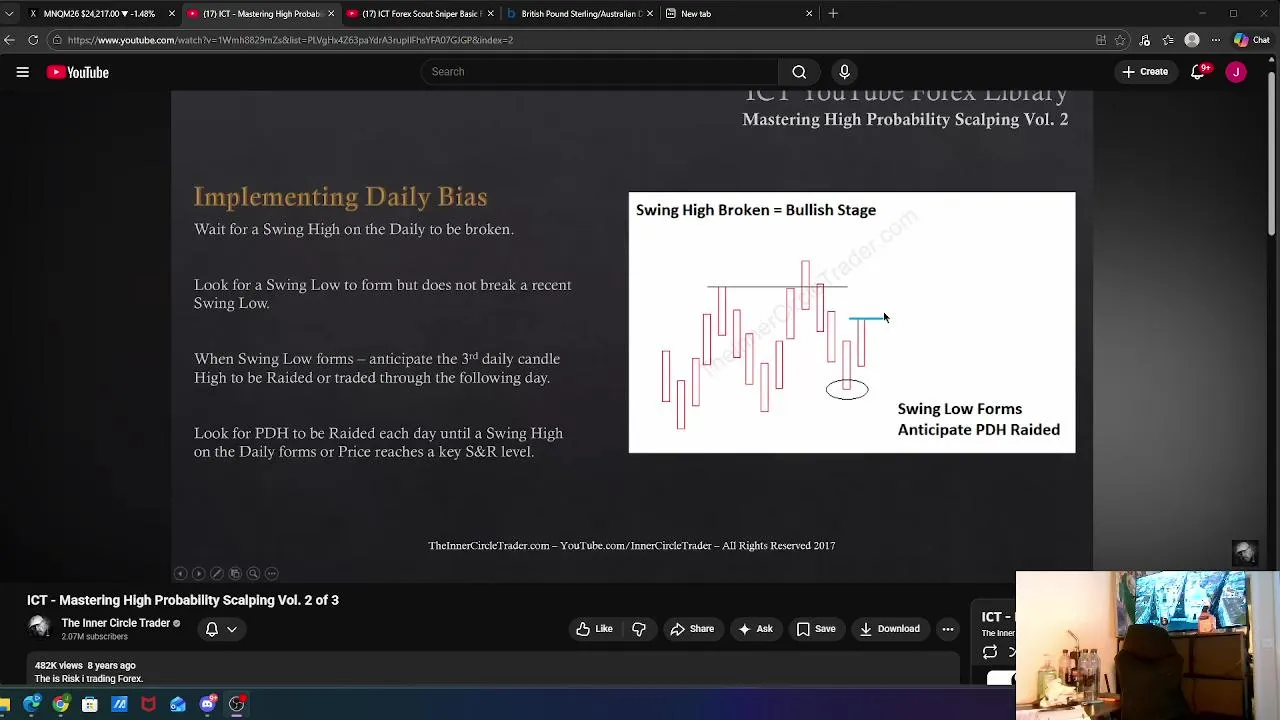This screenshot has height=720, width=1280.
Task: Open the tab search dropdown arrow
Action: 9,14
